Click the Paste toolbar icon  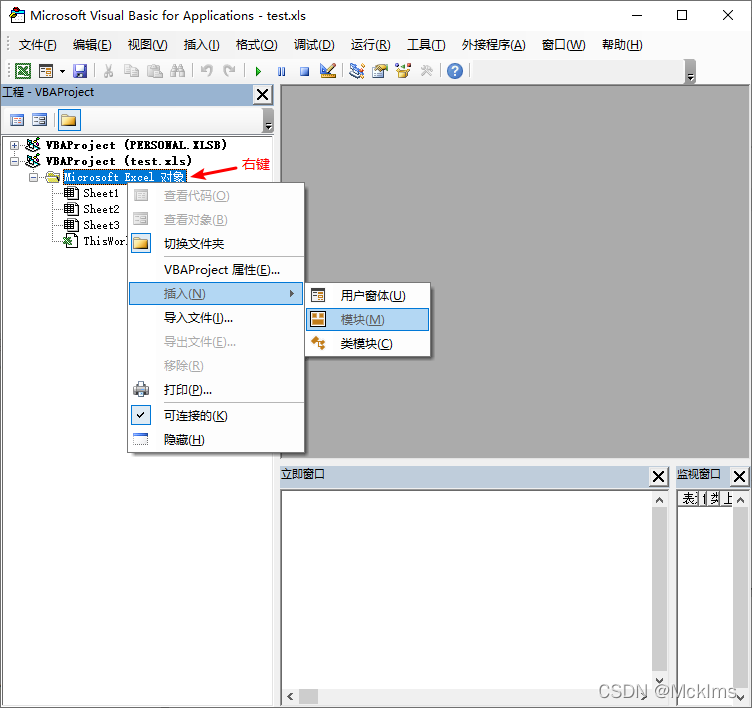pos(154,71)
